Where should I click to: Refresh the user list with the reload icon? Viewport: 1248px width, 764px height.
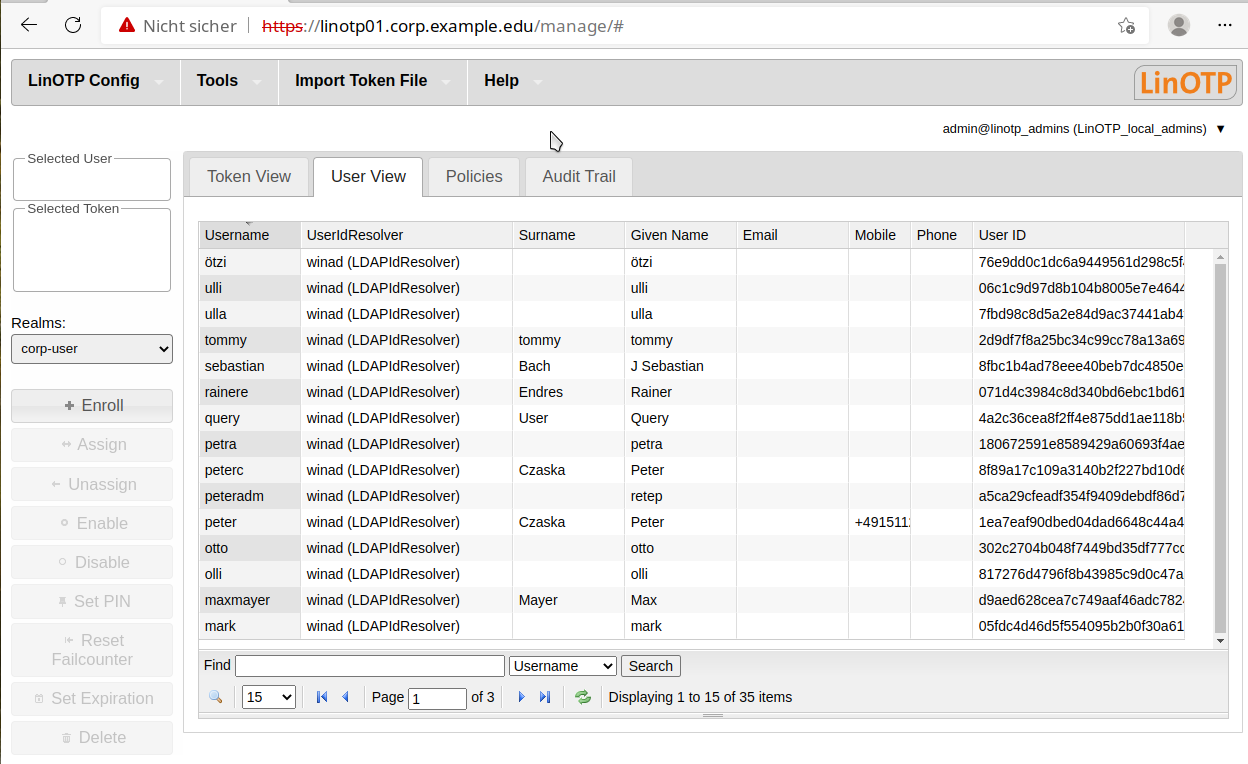tap(583, 697)
